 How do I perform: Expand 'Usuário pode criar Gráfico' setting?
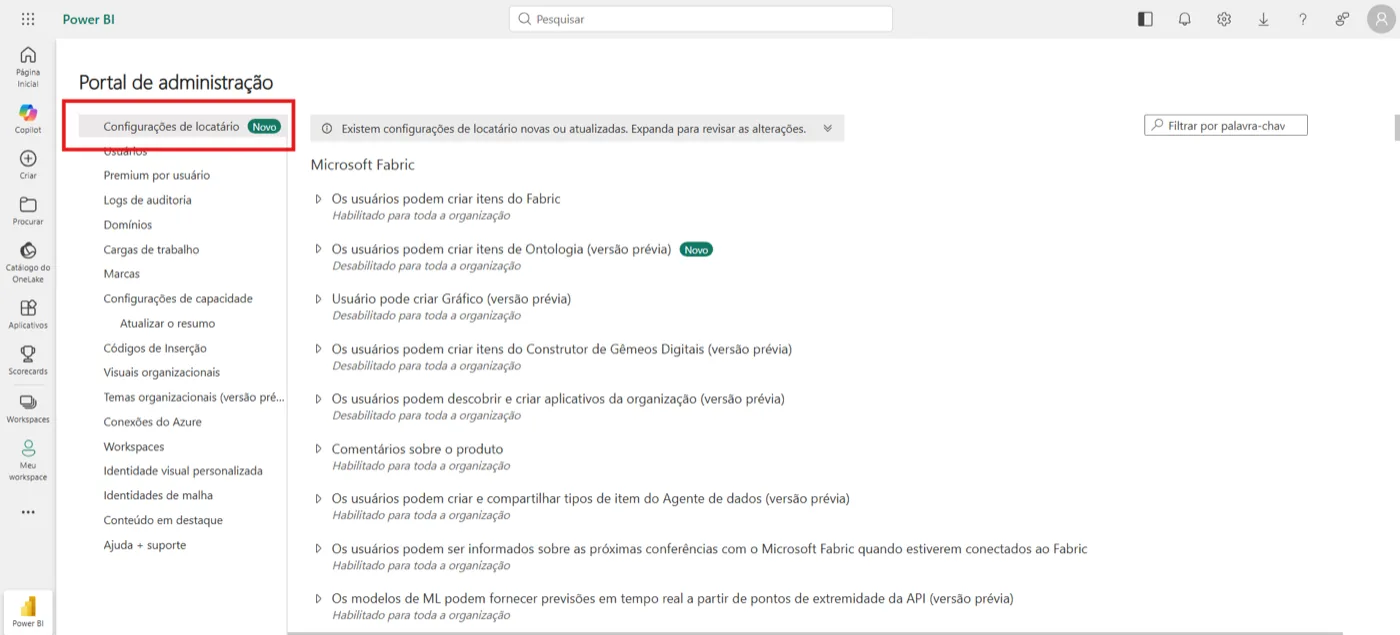319,299
